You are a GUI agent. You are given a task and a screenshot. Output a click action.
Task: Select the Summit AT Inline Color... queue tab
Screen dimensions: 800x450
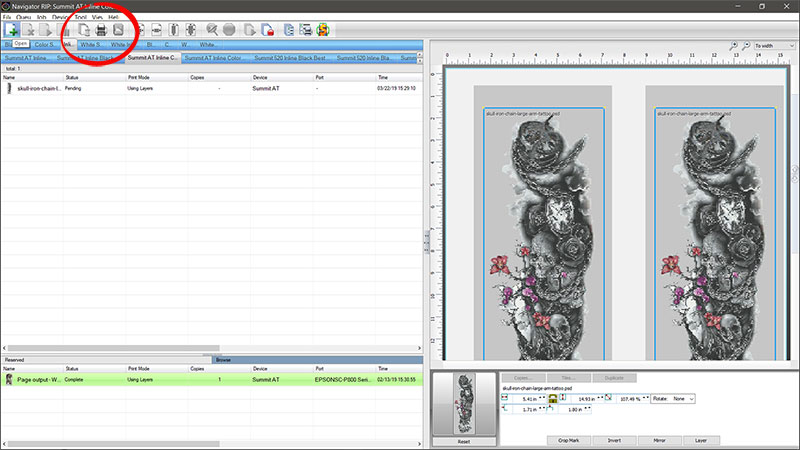tap(213, 58)
